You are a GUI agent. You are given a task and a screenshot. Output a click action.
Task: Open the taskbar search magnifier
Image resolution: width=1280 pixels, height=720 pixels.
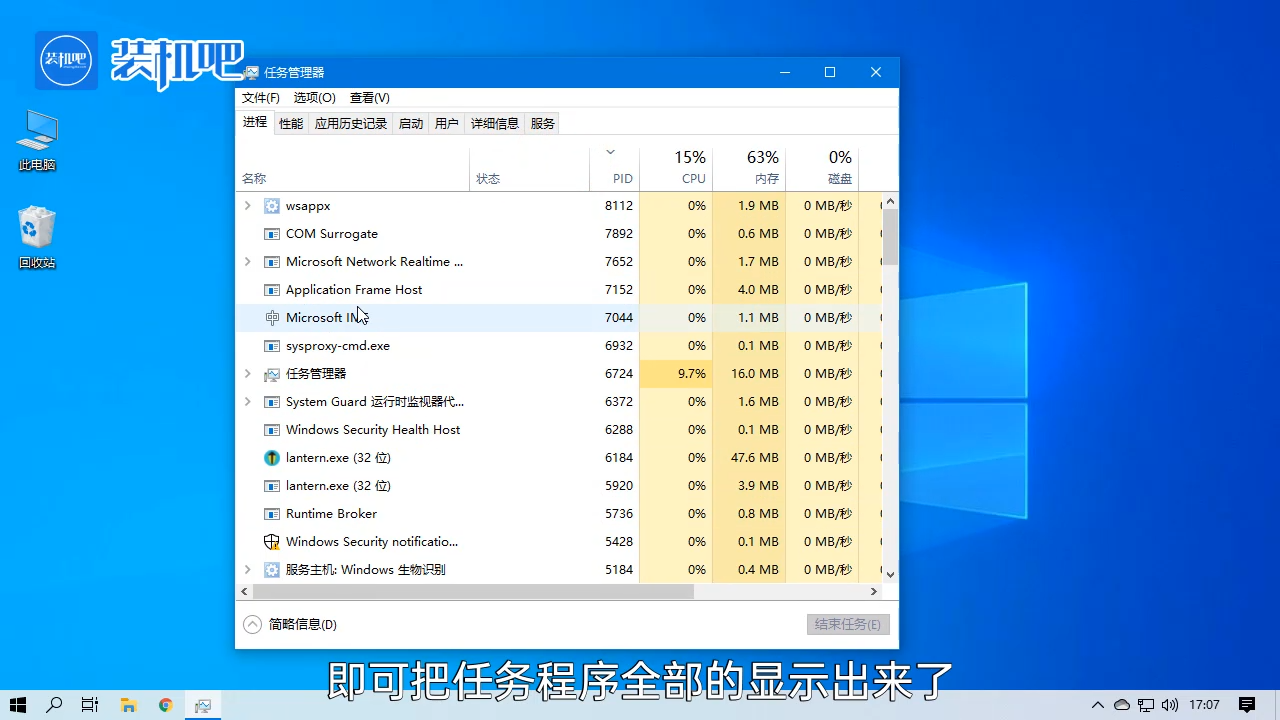[x=55, y=705]
